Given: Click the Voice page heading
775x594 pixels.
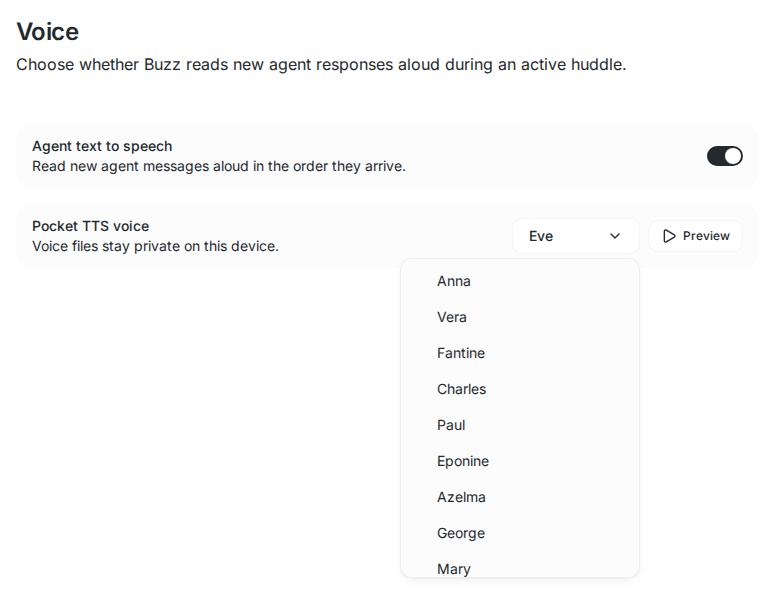Looking at the screenshot, I should [47, 32].
